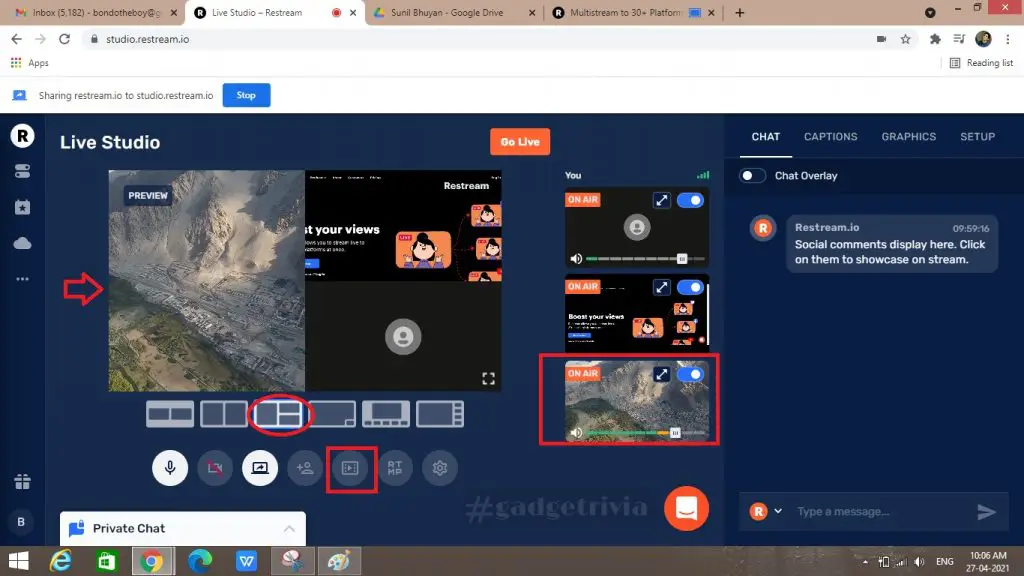Click the gift box icon in sidebar
This screenshot has height=576, width=1024.
pos(22,482)
